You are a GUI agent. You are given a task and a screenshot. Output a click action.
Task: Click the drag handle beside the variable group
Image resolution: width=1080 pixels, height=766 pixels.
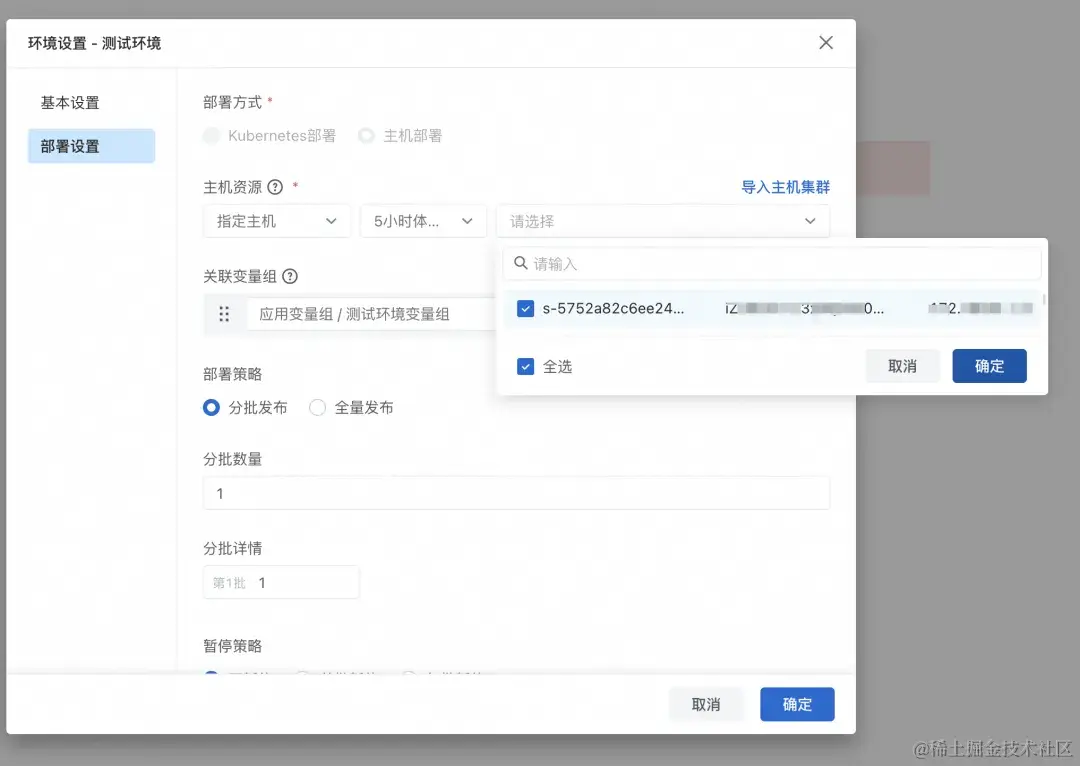224,314
